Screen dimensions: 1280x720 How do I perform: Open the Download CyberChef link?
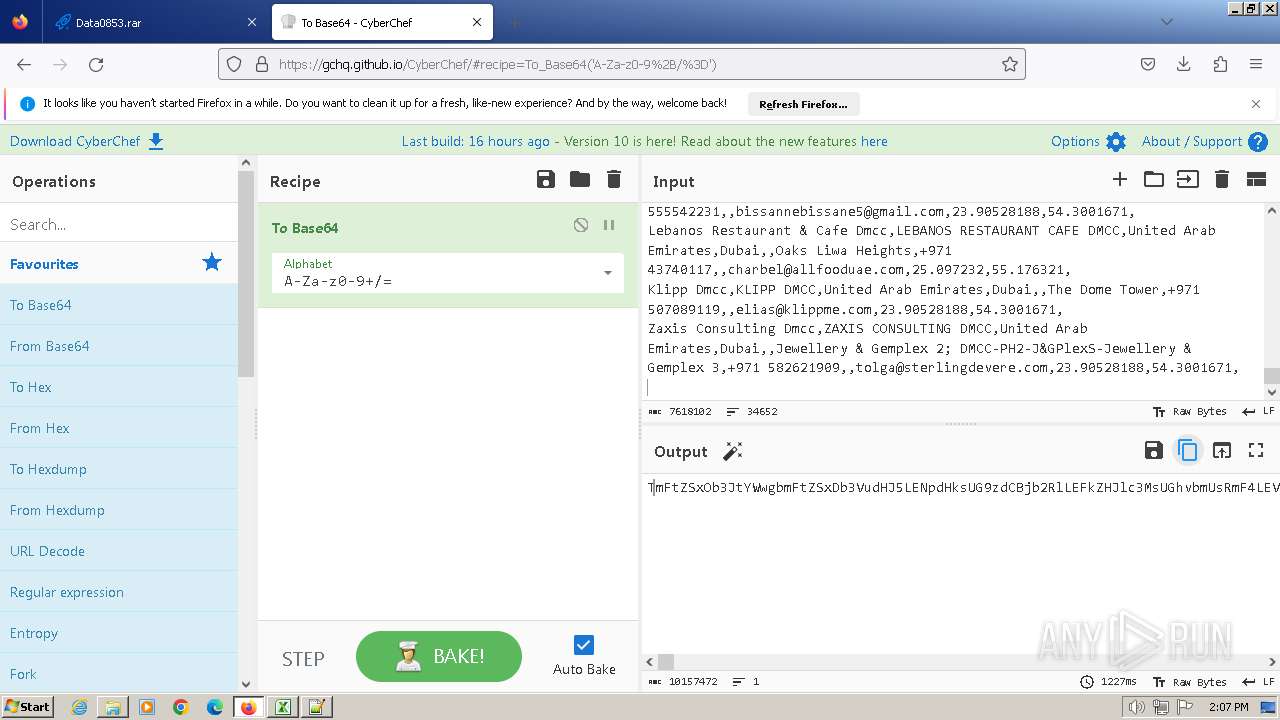75,141
